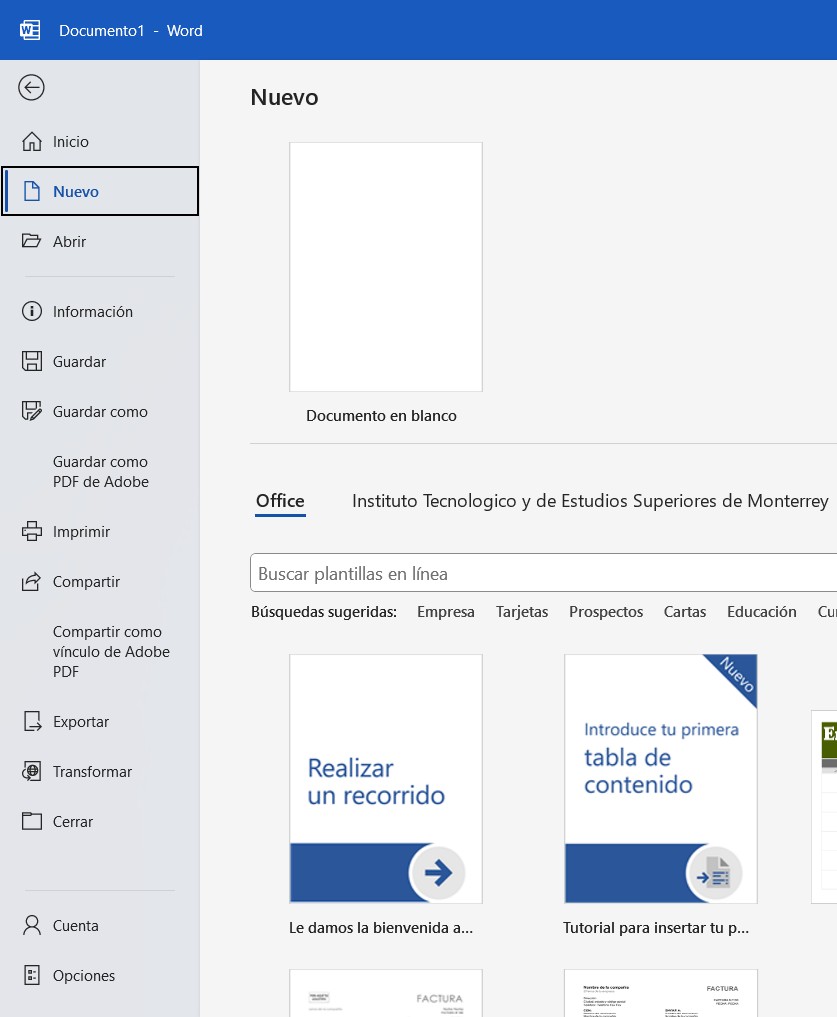Click the Transformar label in the sidebar
Viewport: 837px width, 1017px height.
click(92, 771)
